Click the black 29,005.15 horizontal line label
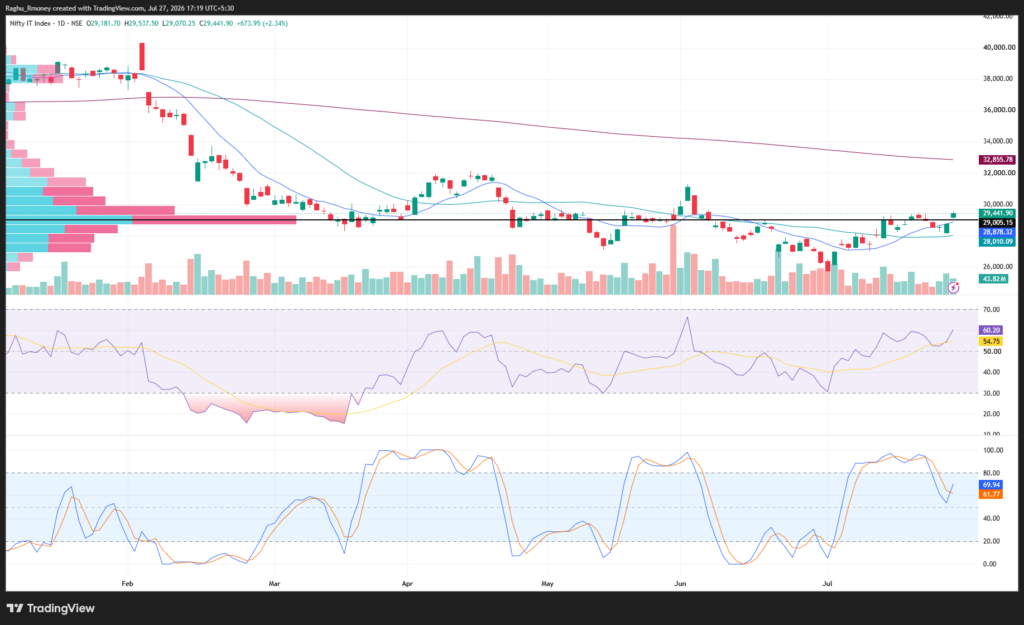 (x=997, y=223)
